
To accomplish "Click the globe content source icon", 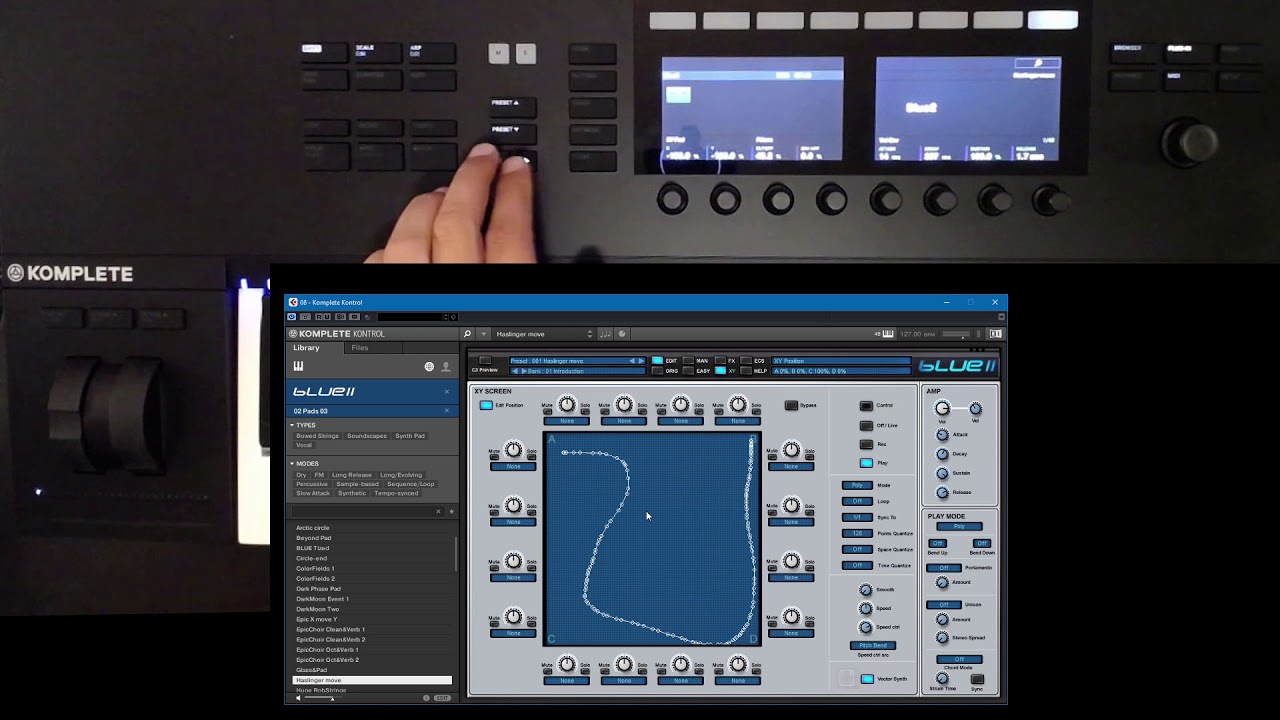I will pos(429,367).
